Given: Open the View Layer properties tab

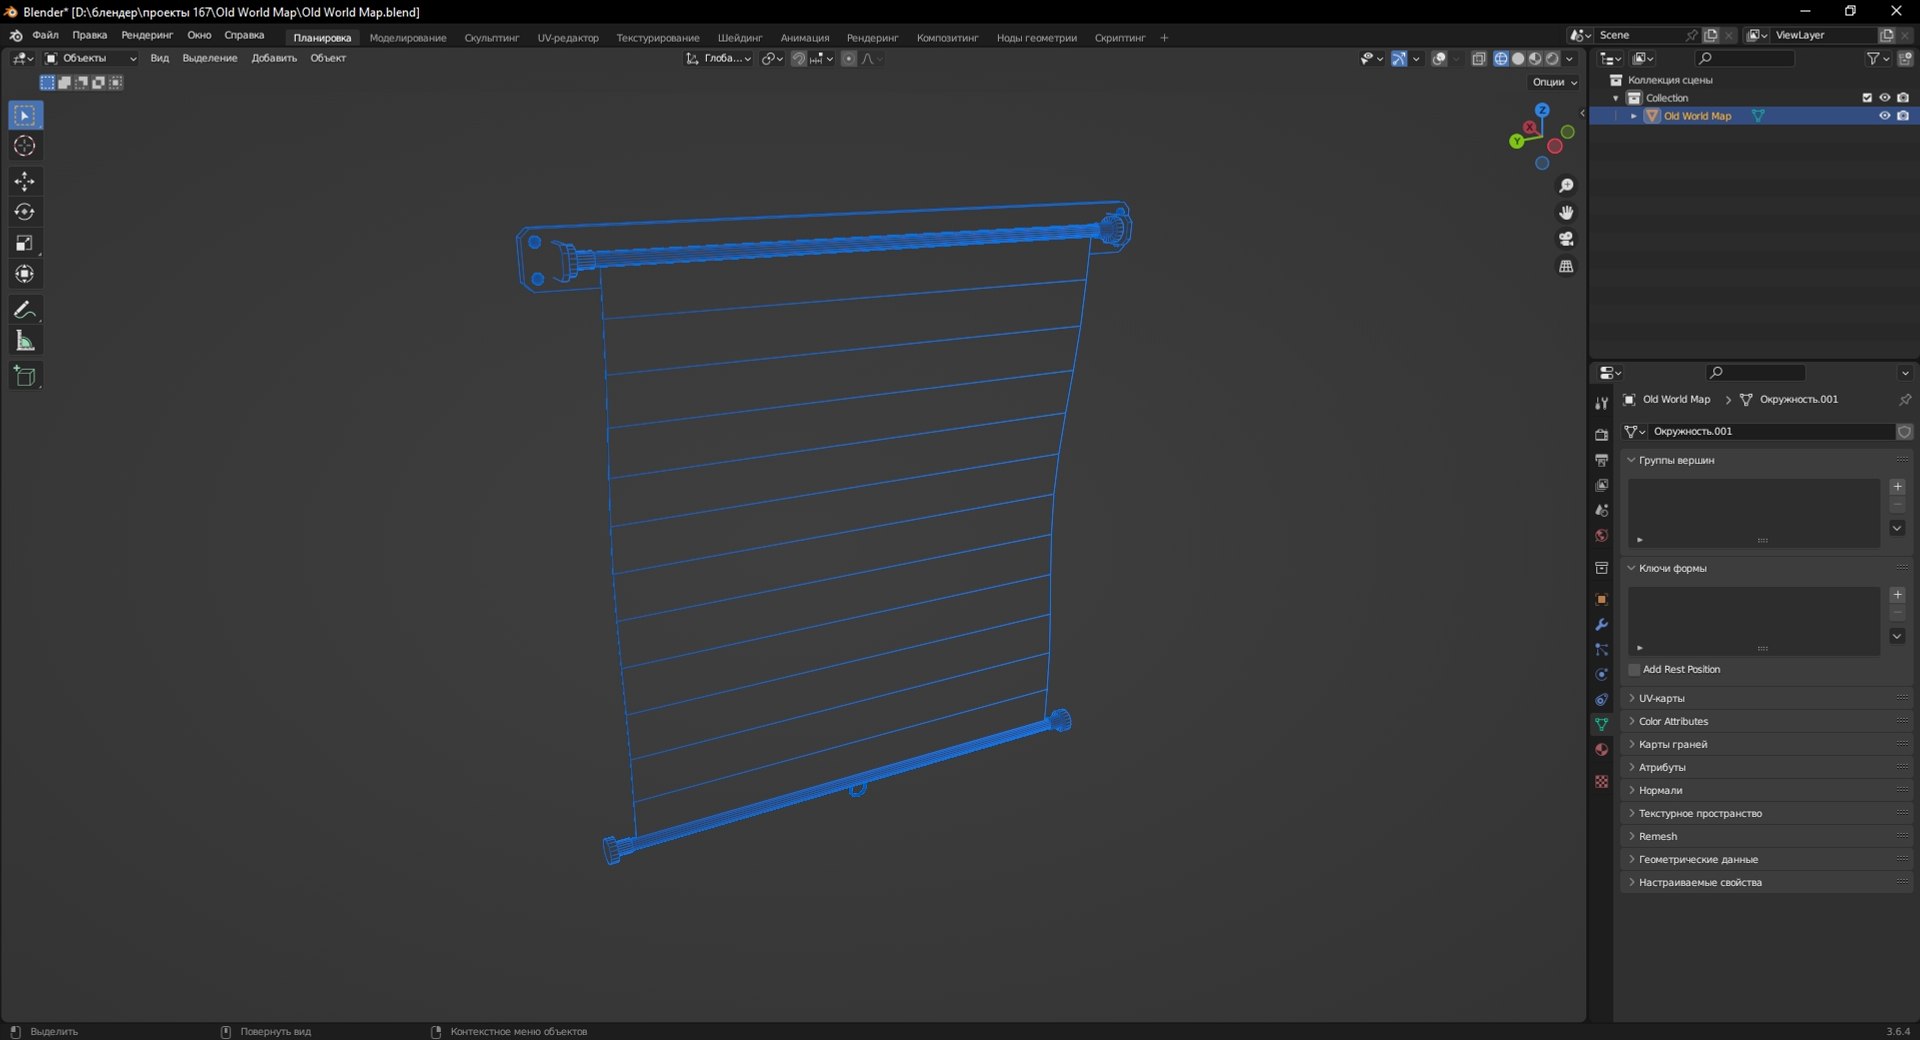Looking at the screenshot, I should pyautogui.click(x=1601, y=485).
